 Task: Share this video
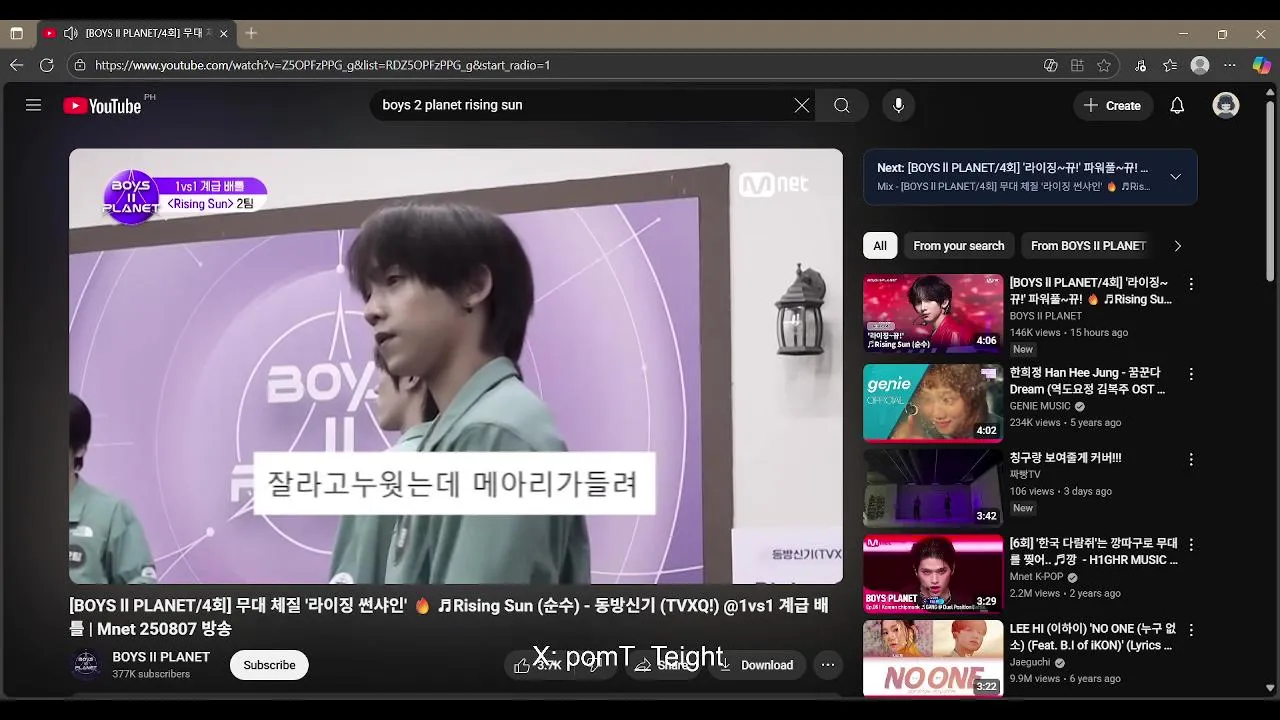662,665
